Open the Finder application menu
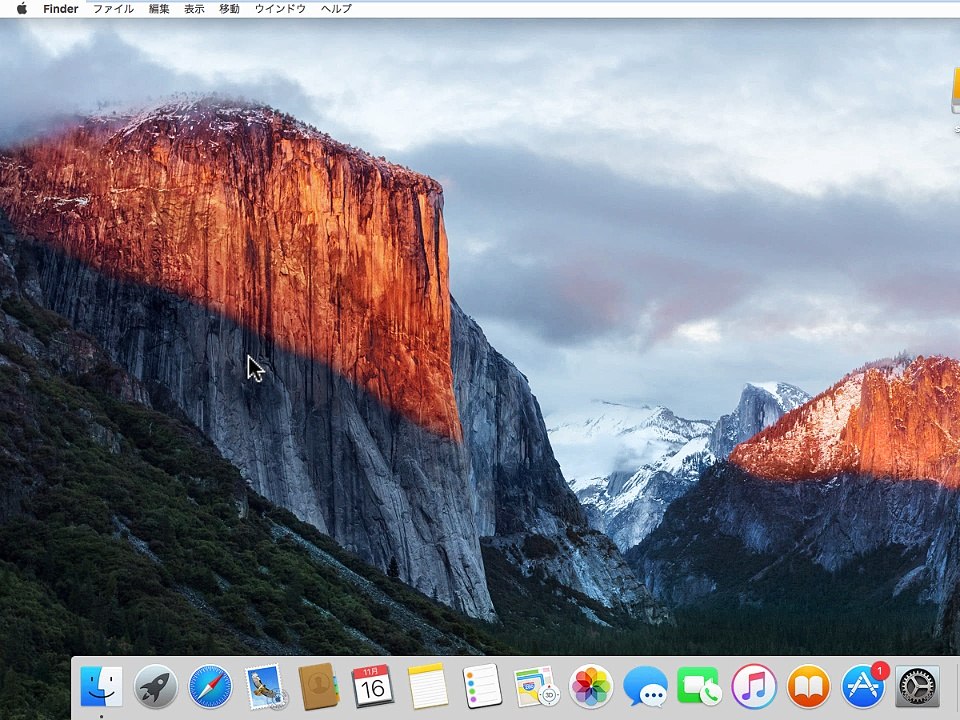The height and width of the screenshot is (720, 960). tap(61, 9)
